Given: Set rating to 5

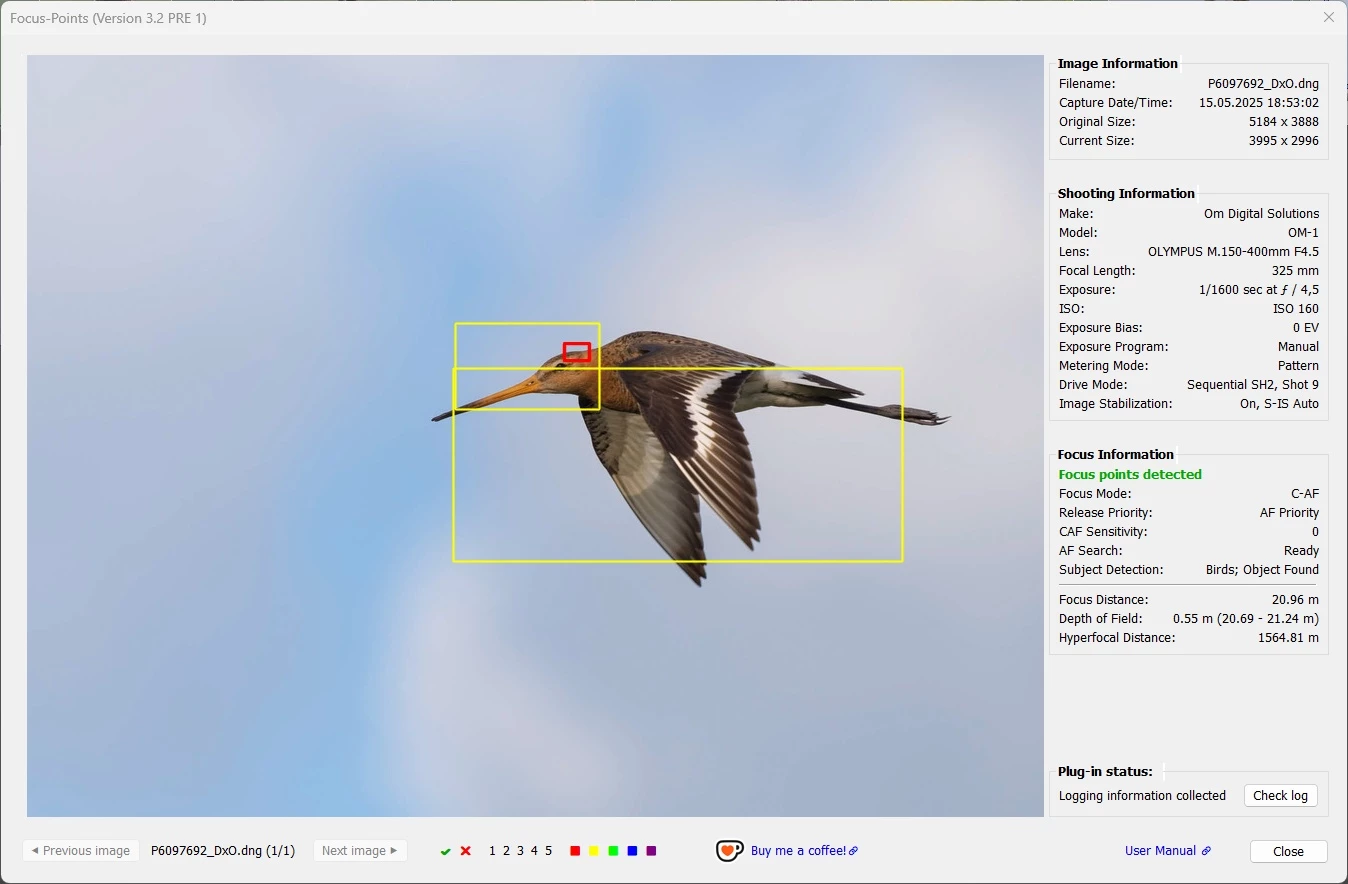Looking at the screenshot, I should pos(548,851).
